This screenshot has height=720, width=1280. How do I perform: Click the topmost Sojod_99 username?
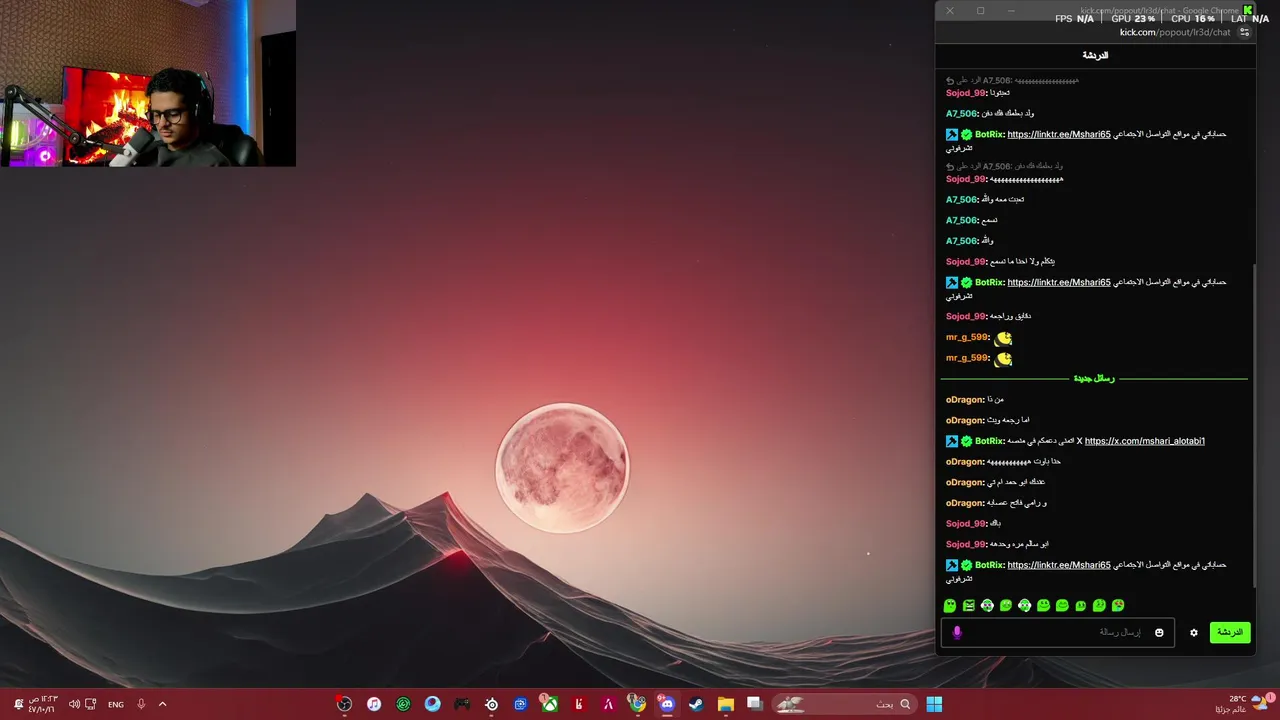pos(965,93)
